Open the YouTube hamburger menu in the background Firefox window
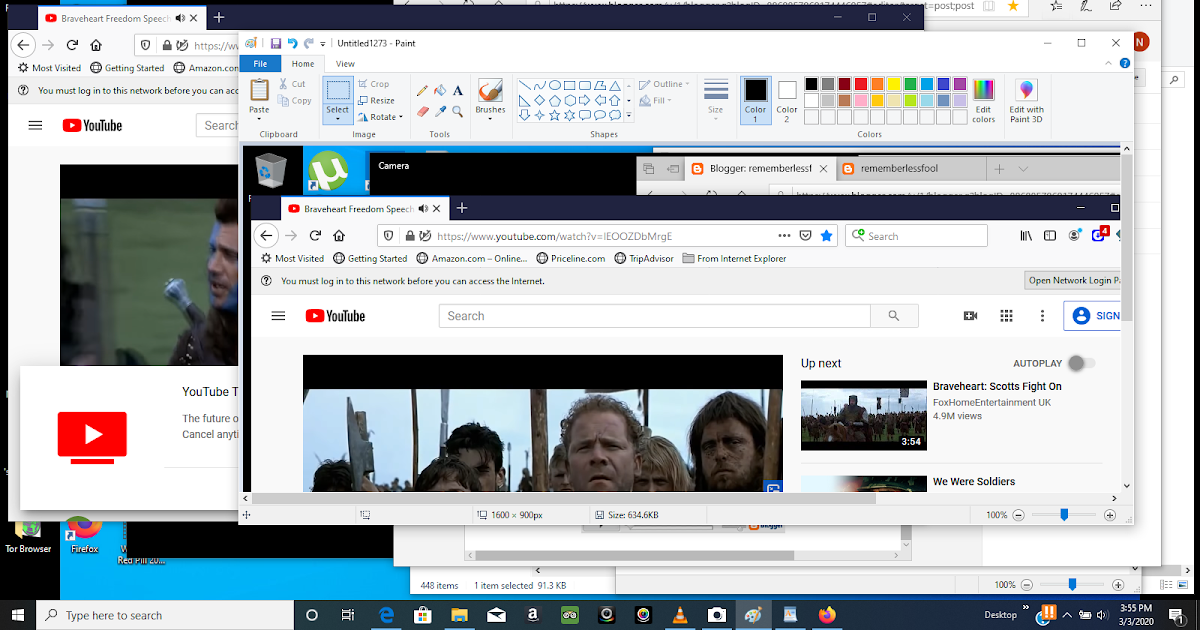Viewport: 1200px width, 630px height. [x=36, y=125]
